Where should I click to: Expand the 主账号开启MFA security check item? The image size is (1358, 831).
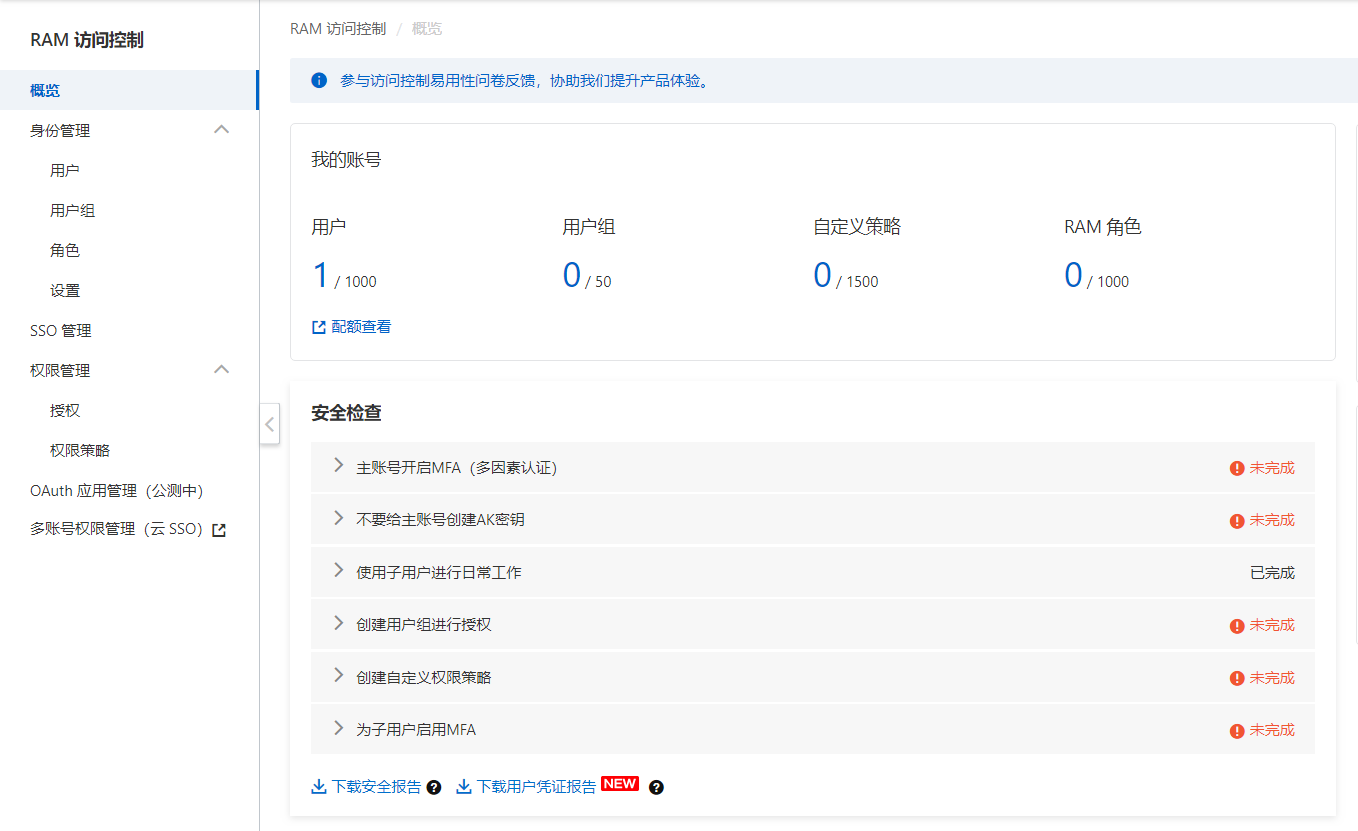pos(338,467)
